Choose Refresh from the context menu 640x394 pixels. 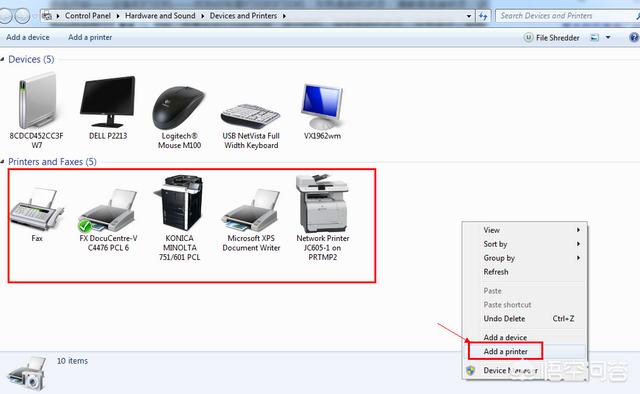point(524,272)
